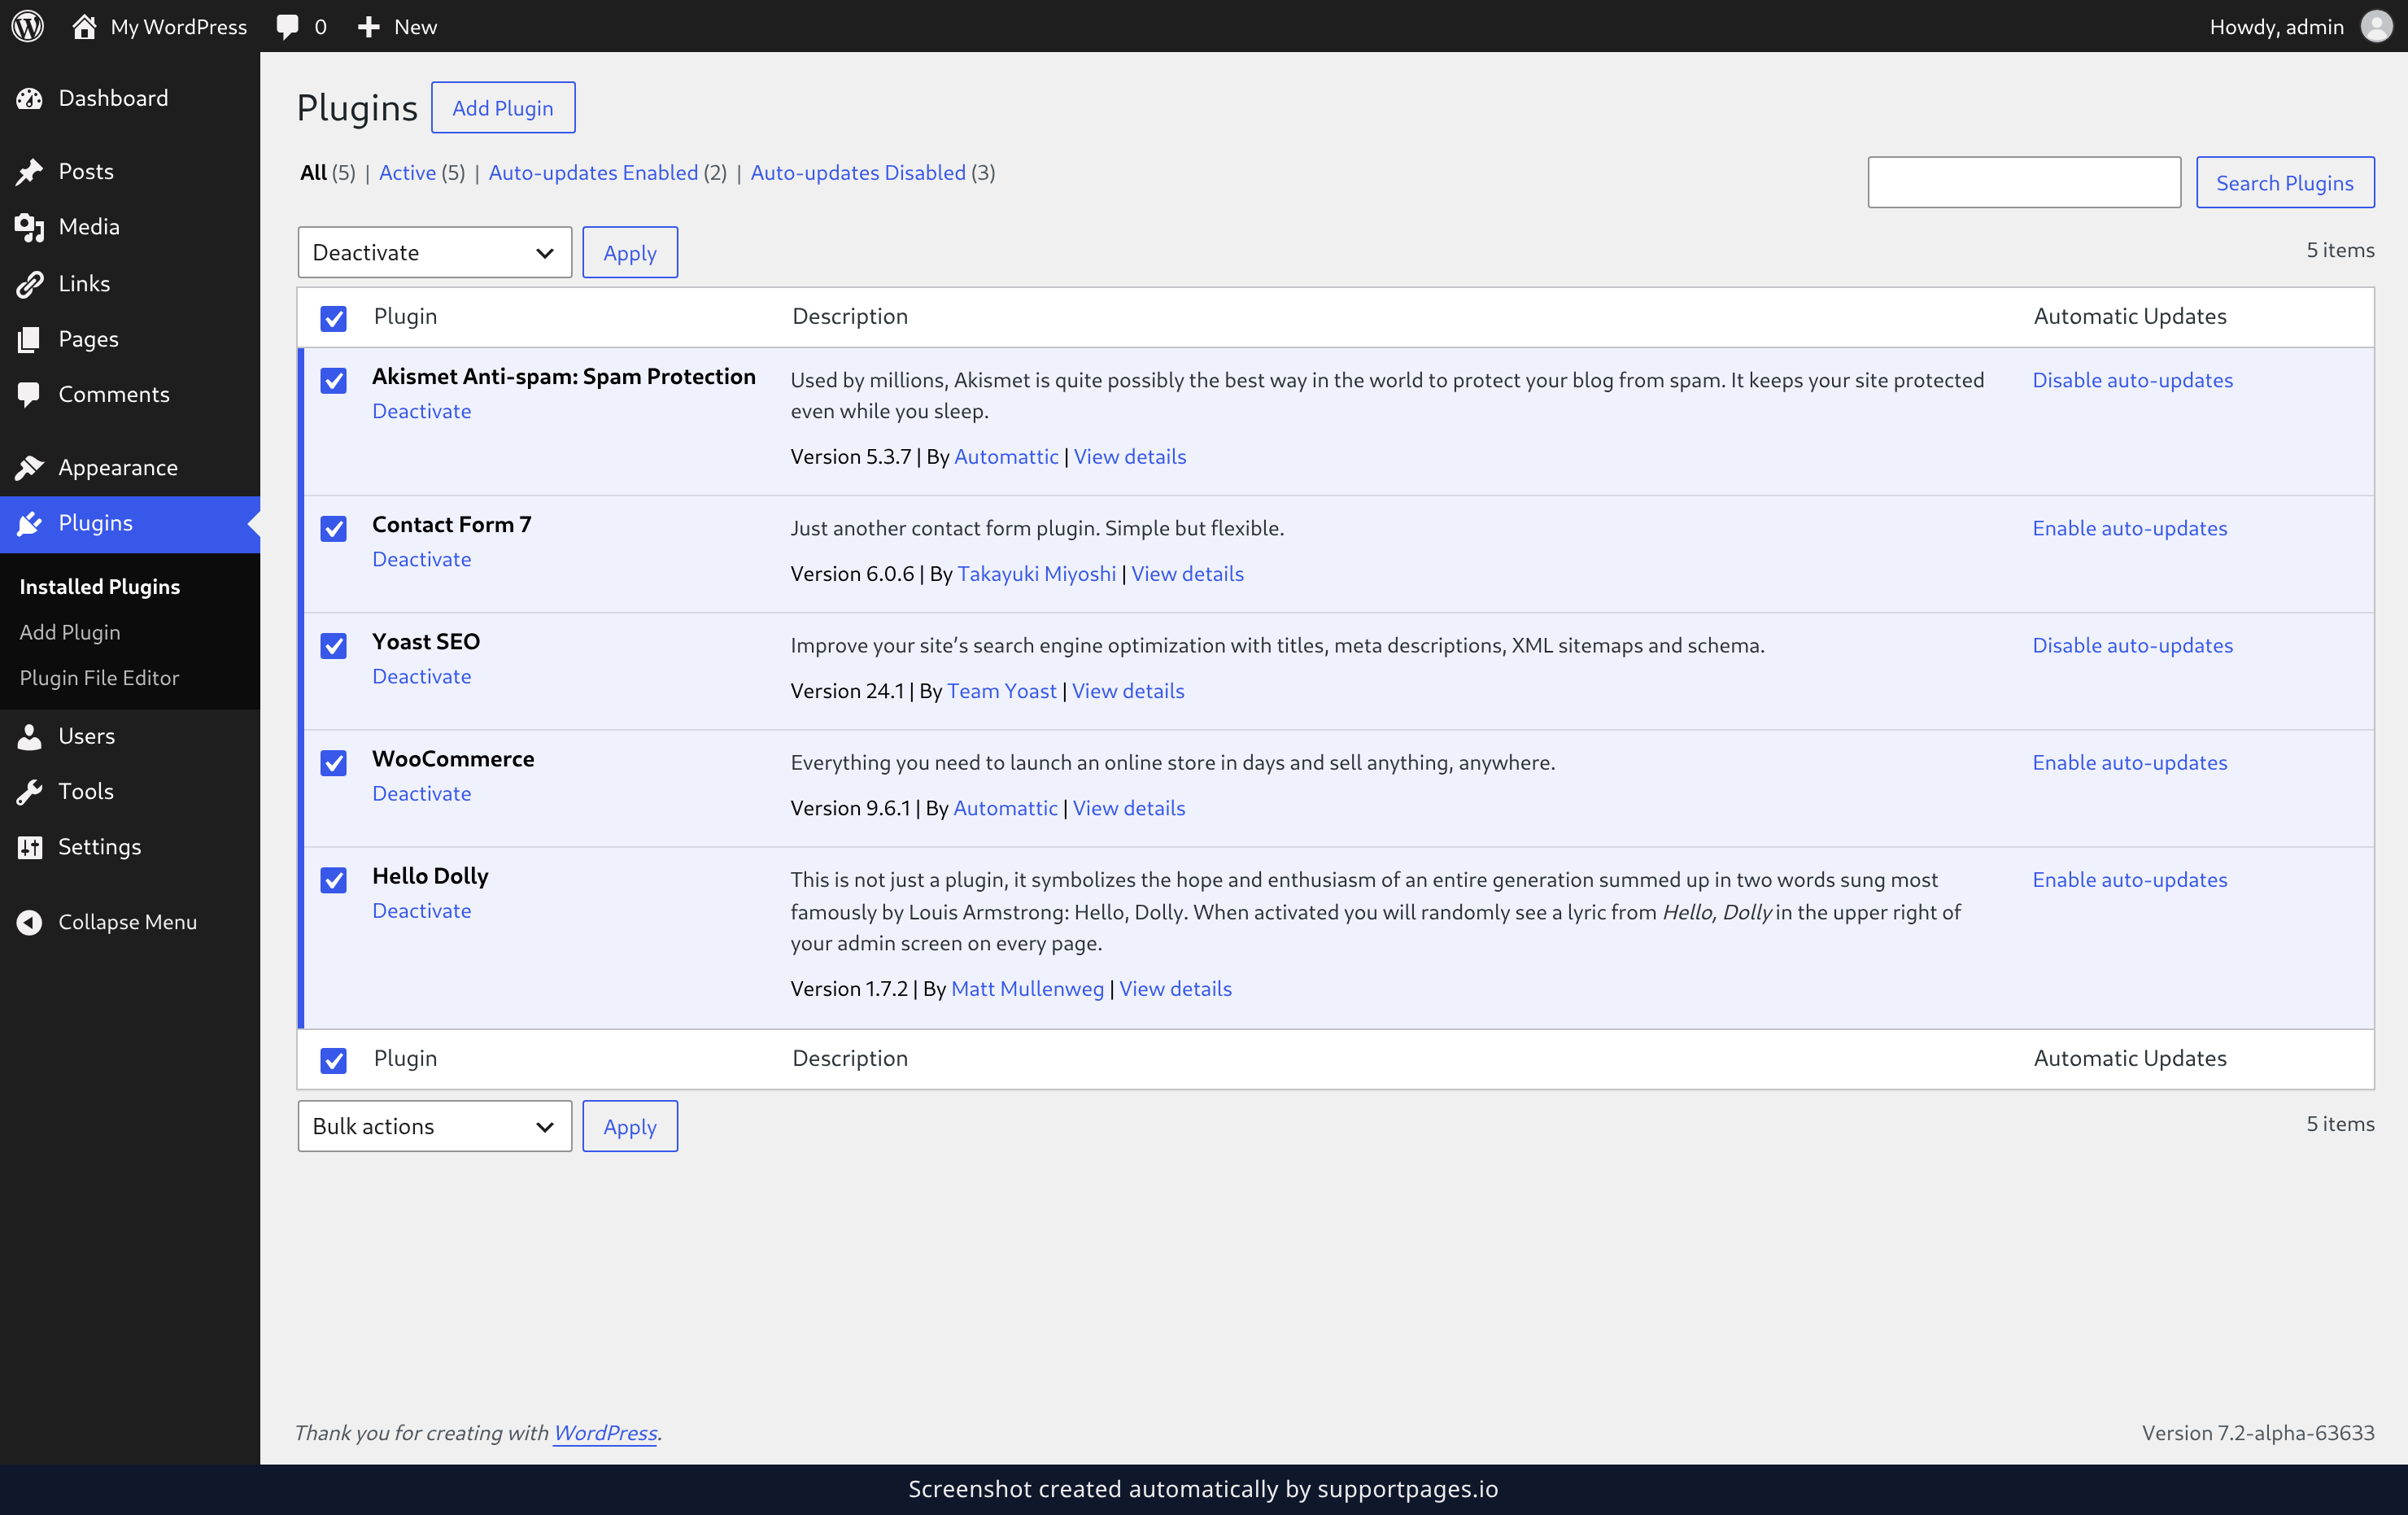The width and height of the screenshot is (2408, 1515).
Task: Click the plus icon for New
Action: pyautogui.click(x=369, y=26)
